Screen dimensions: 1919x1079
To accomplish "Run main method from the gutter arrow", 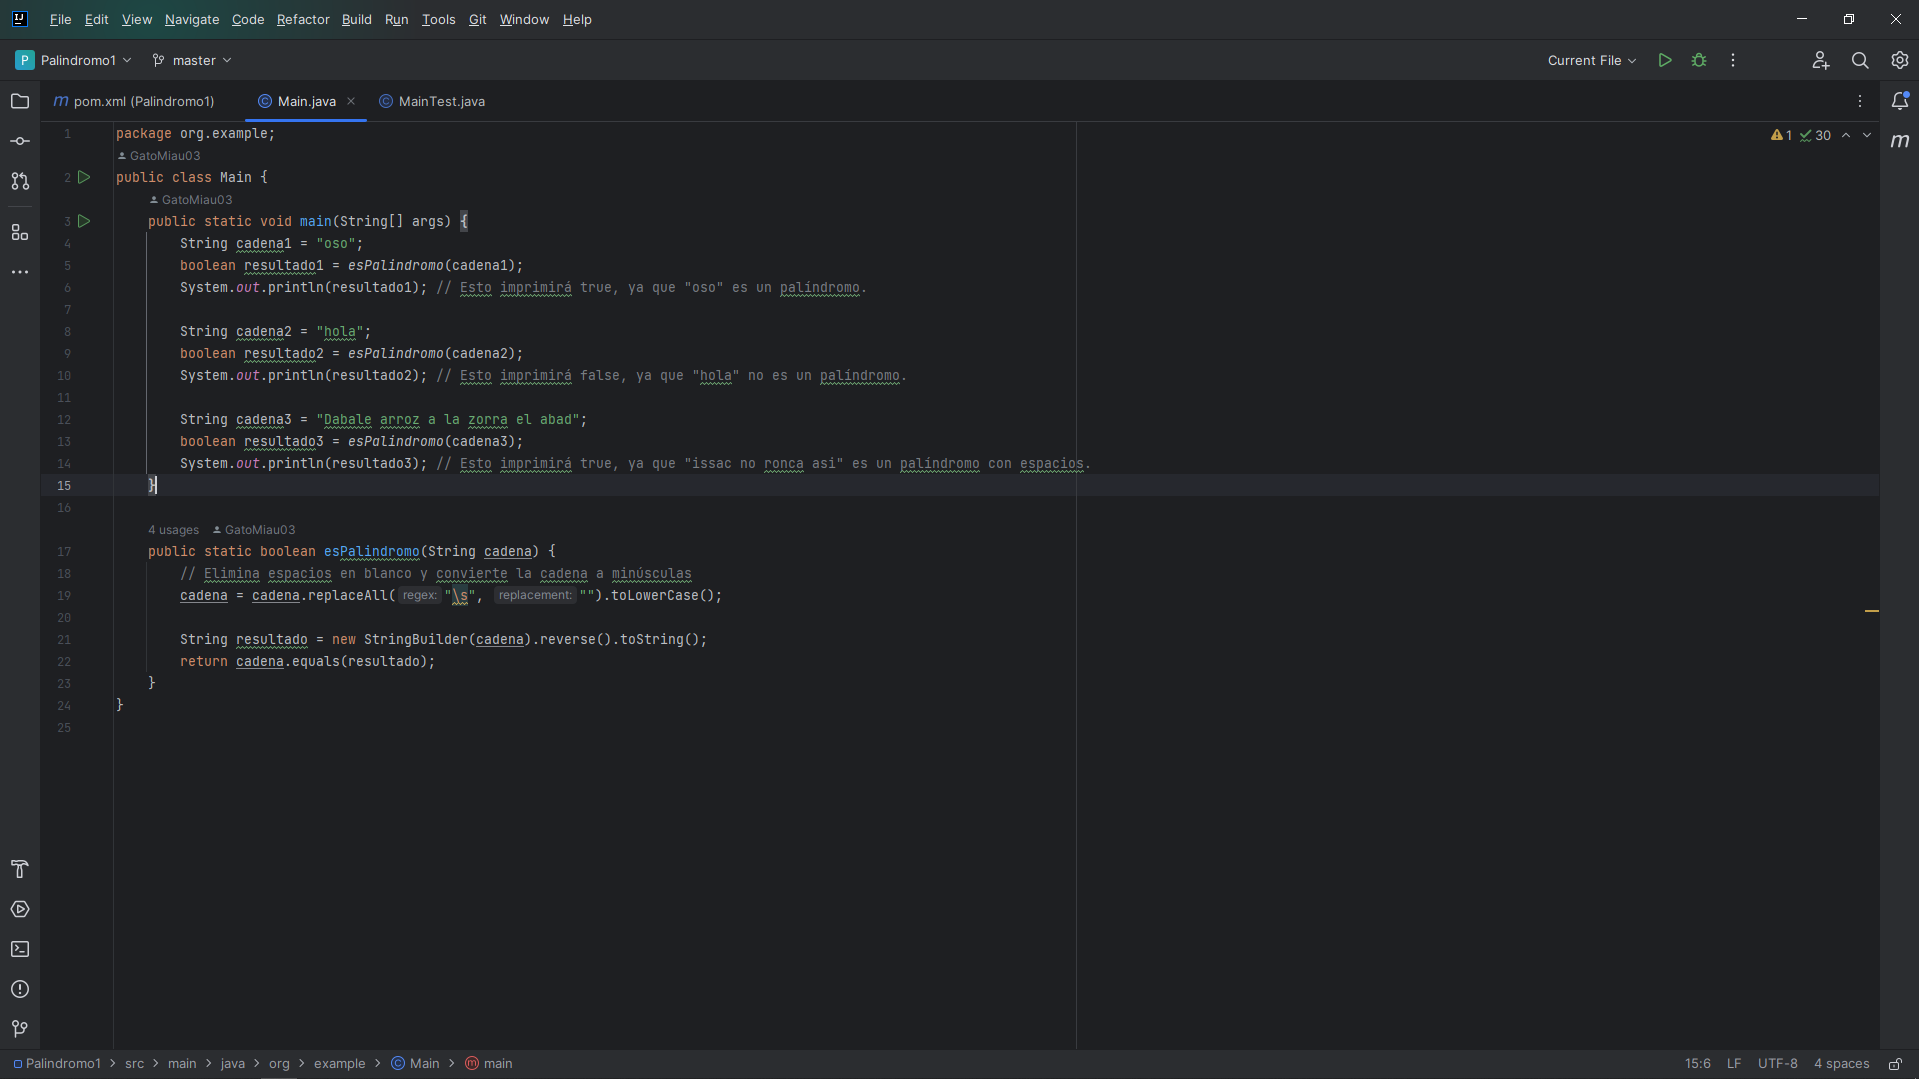I will pos(84,221).
